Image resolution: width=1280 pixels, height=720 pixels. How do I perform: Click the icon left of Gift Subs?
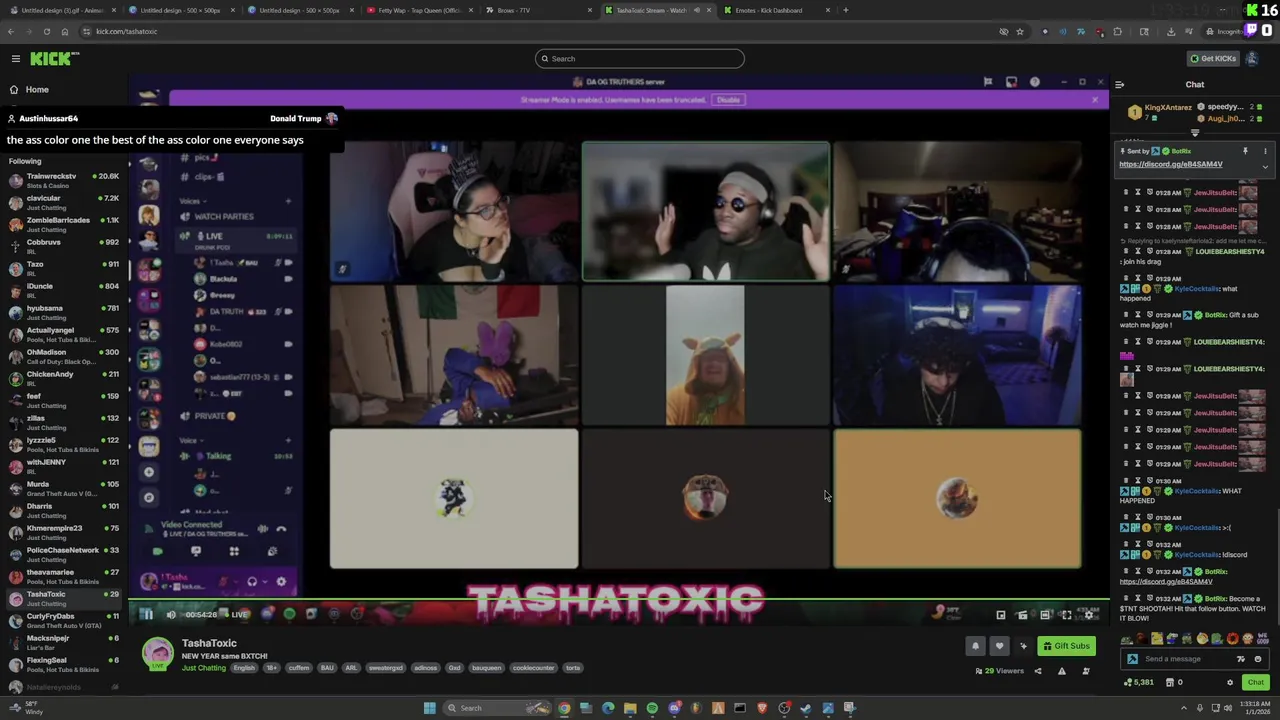(1023, 646)
